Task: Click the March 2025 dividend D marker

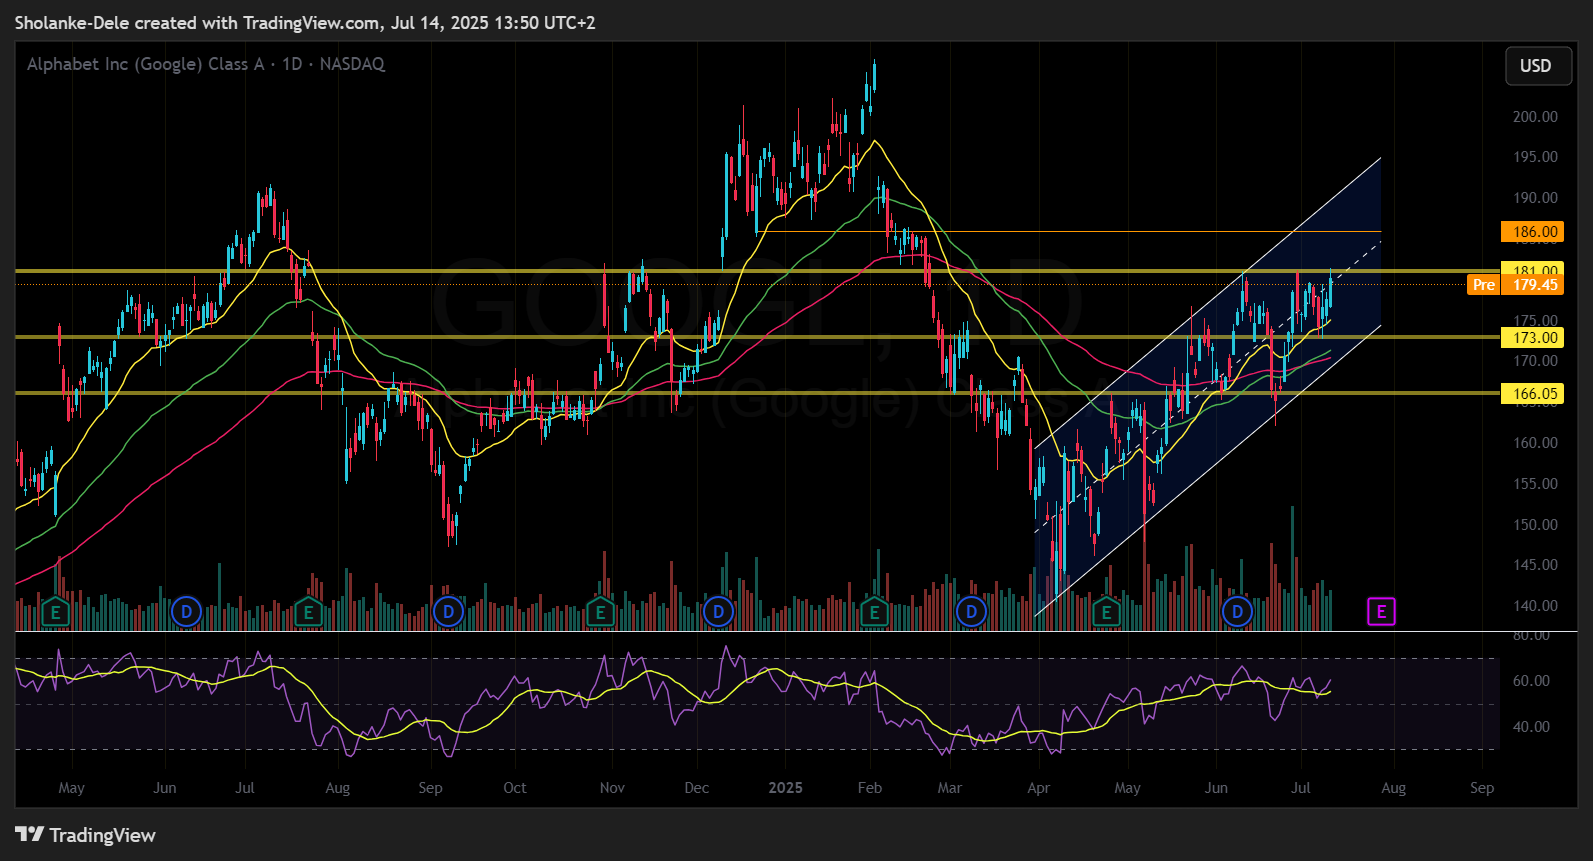Action: pyautogui.click(x=971, y=611)
